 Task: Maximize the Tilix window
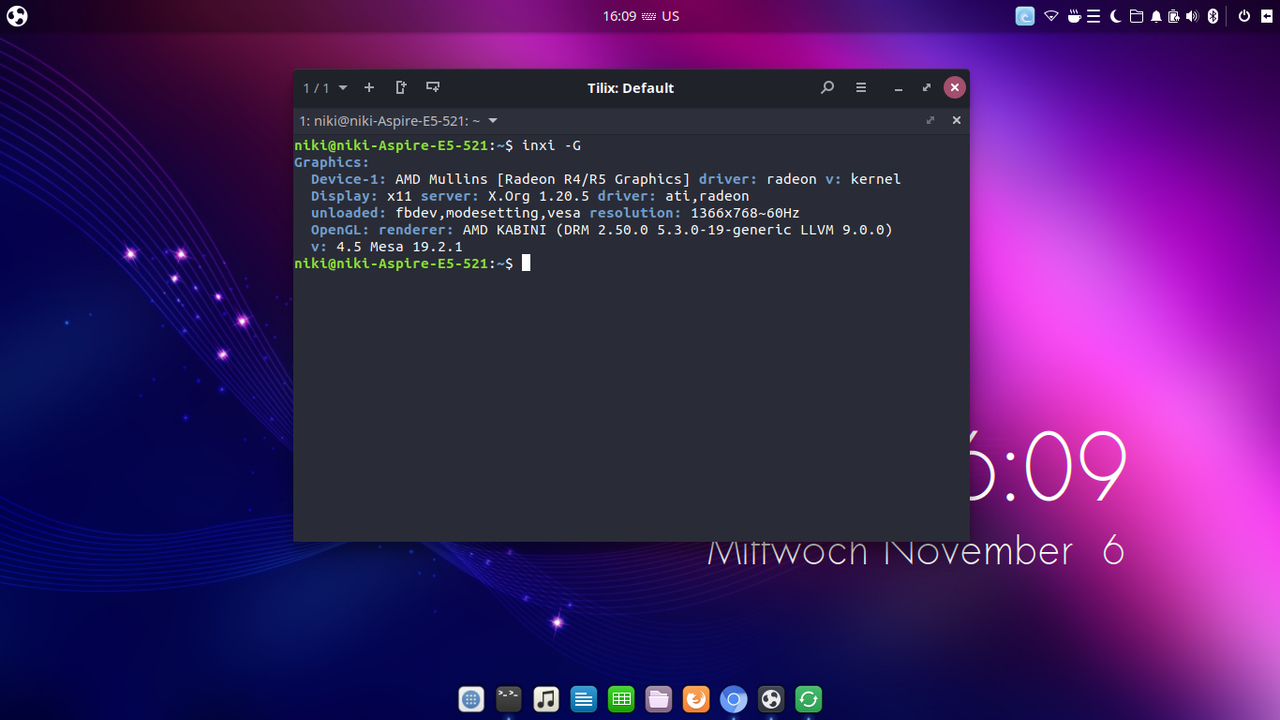click(x=927, y=88)
